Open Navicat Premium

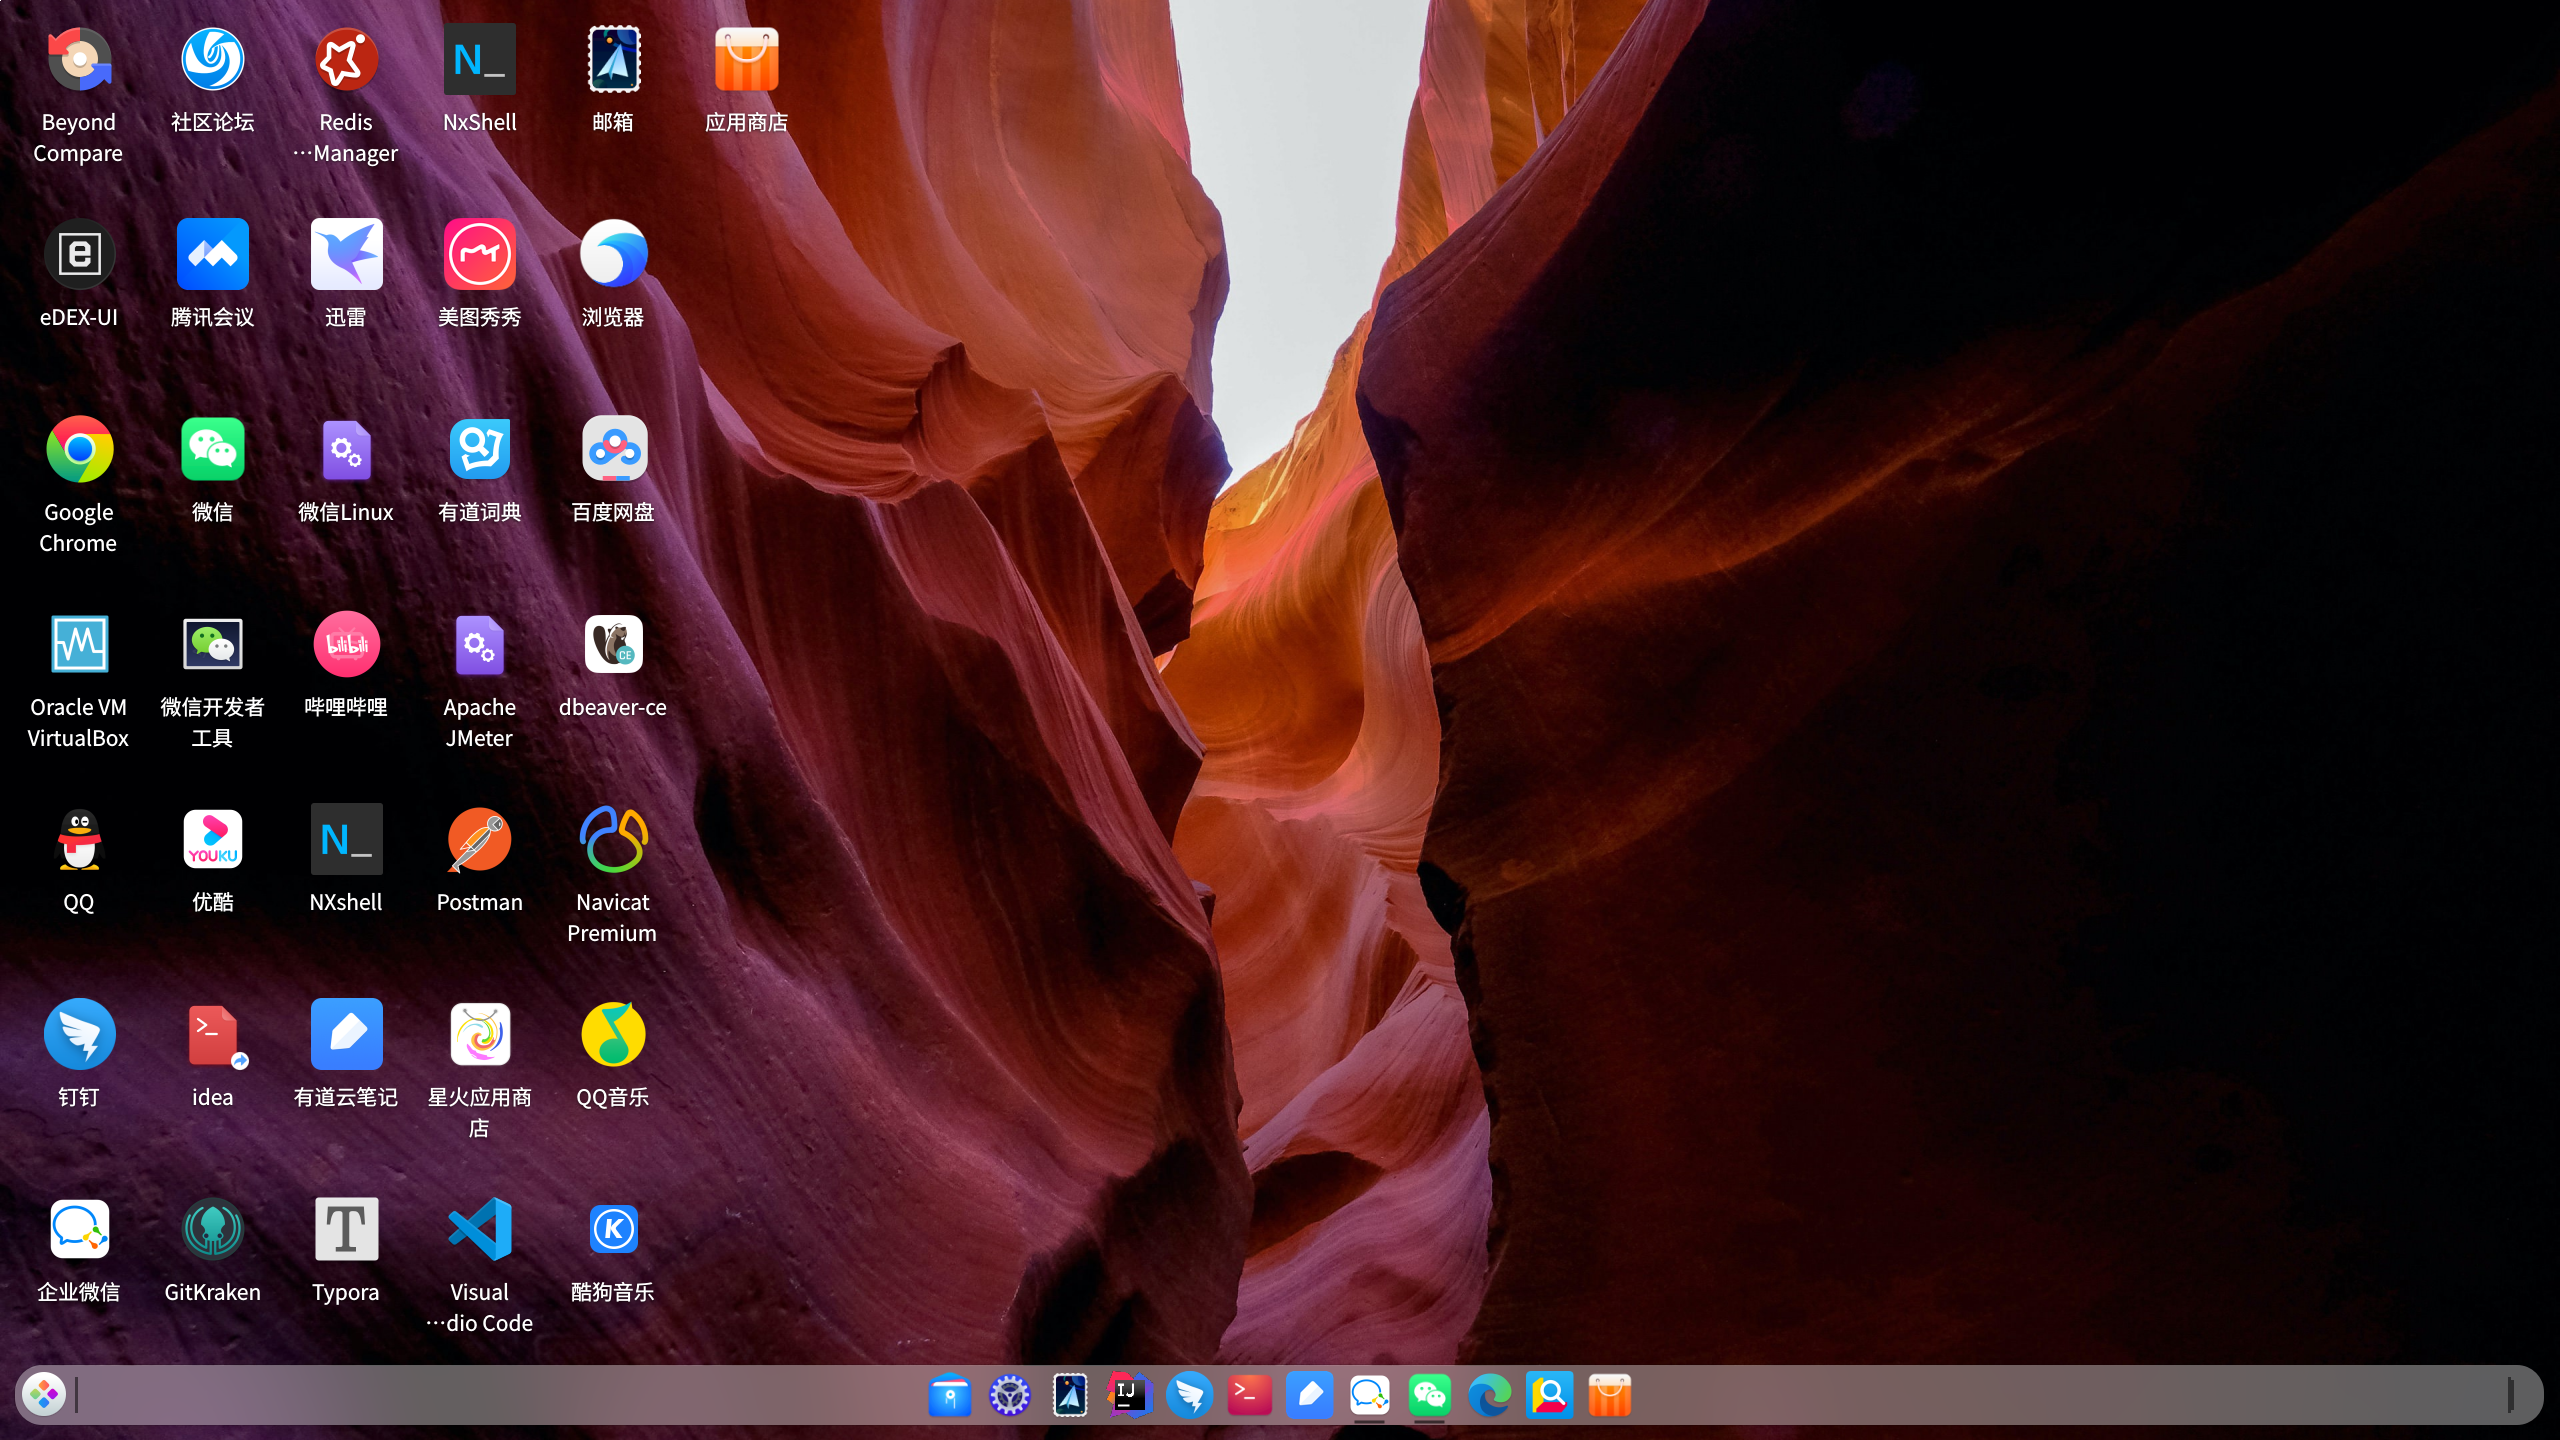coord(613,840)
